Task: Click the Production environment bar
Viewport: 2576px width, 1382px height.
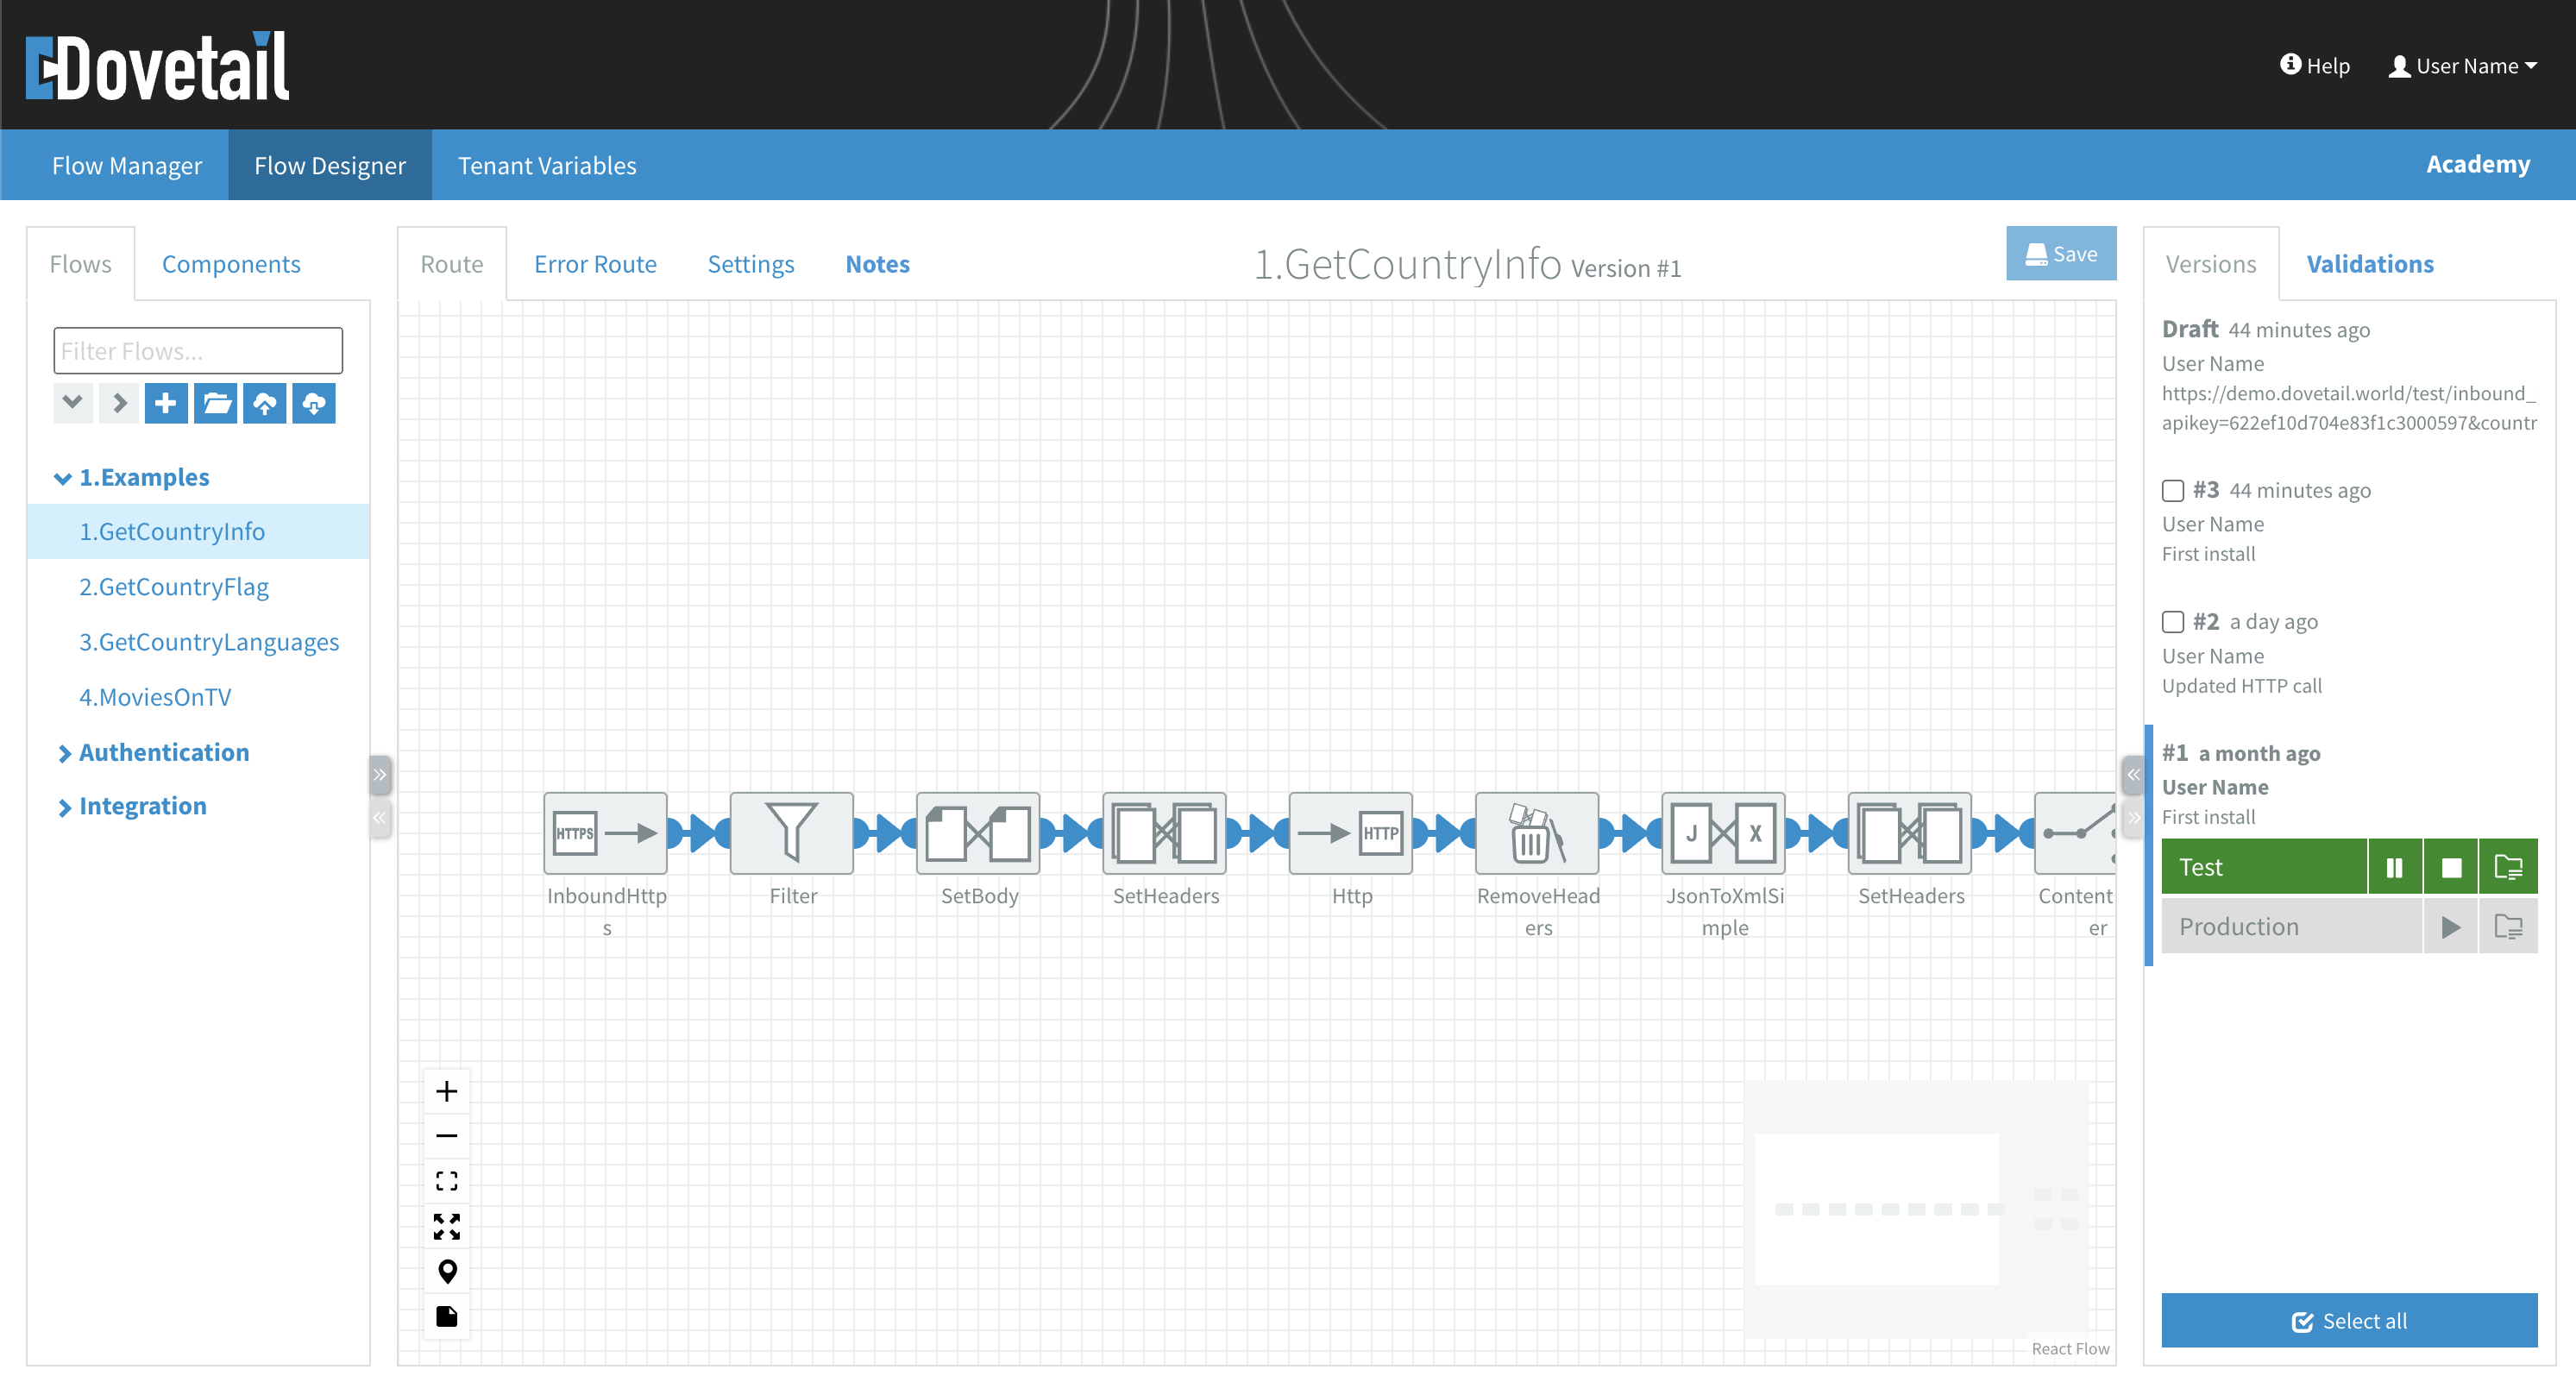Action: [2291, 927]
